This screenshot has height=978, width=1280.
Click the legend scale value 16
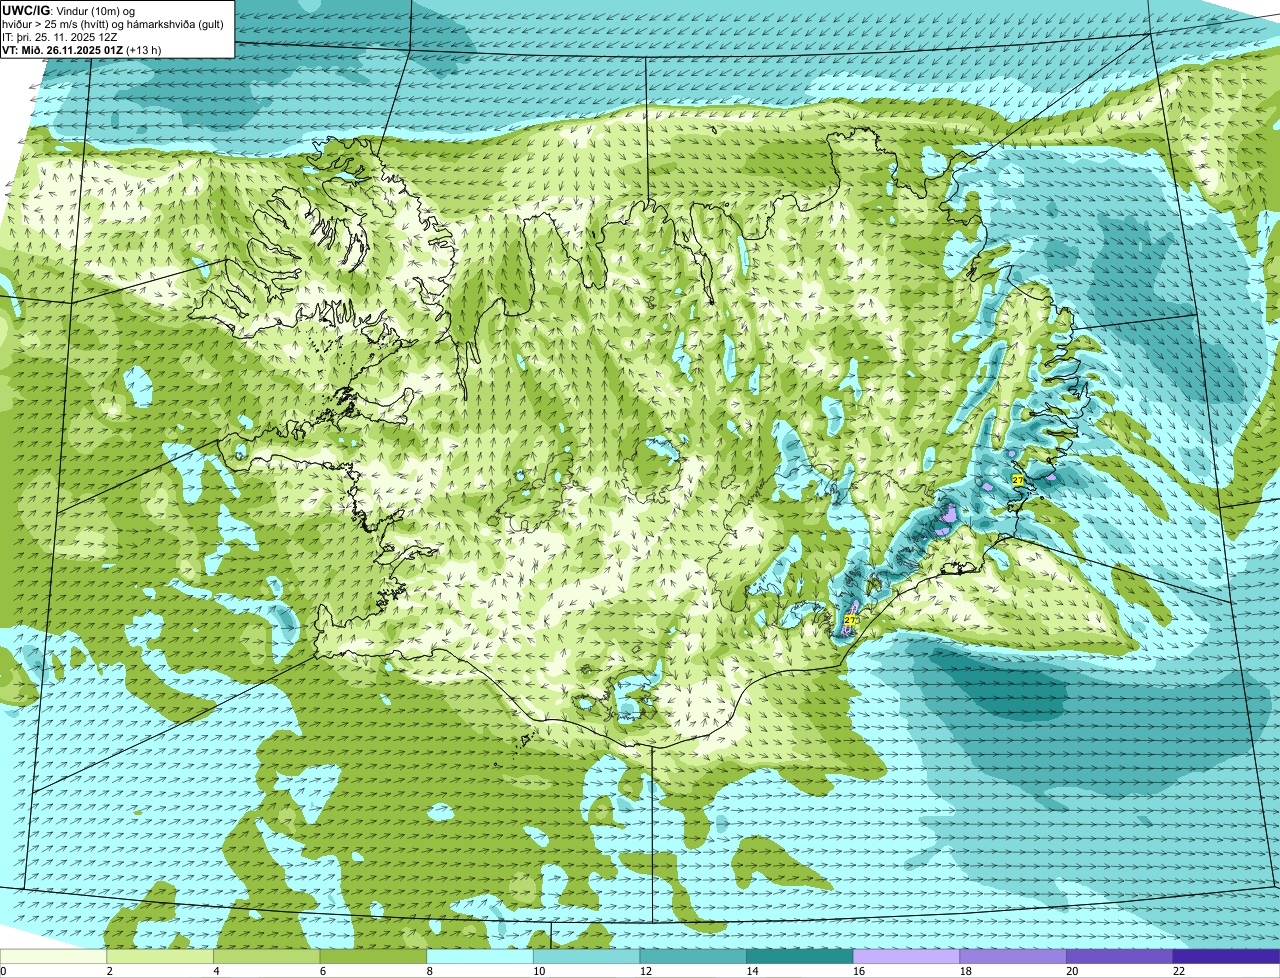pos(859,971)
